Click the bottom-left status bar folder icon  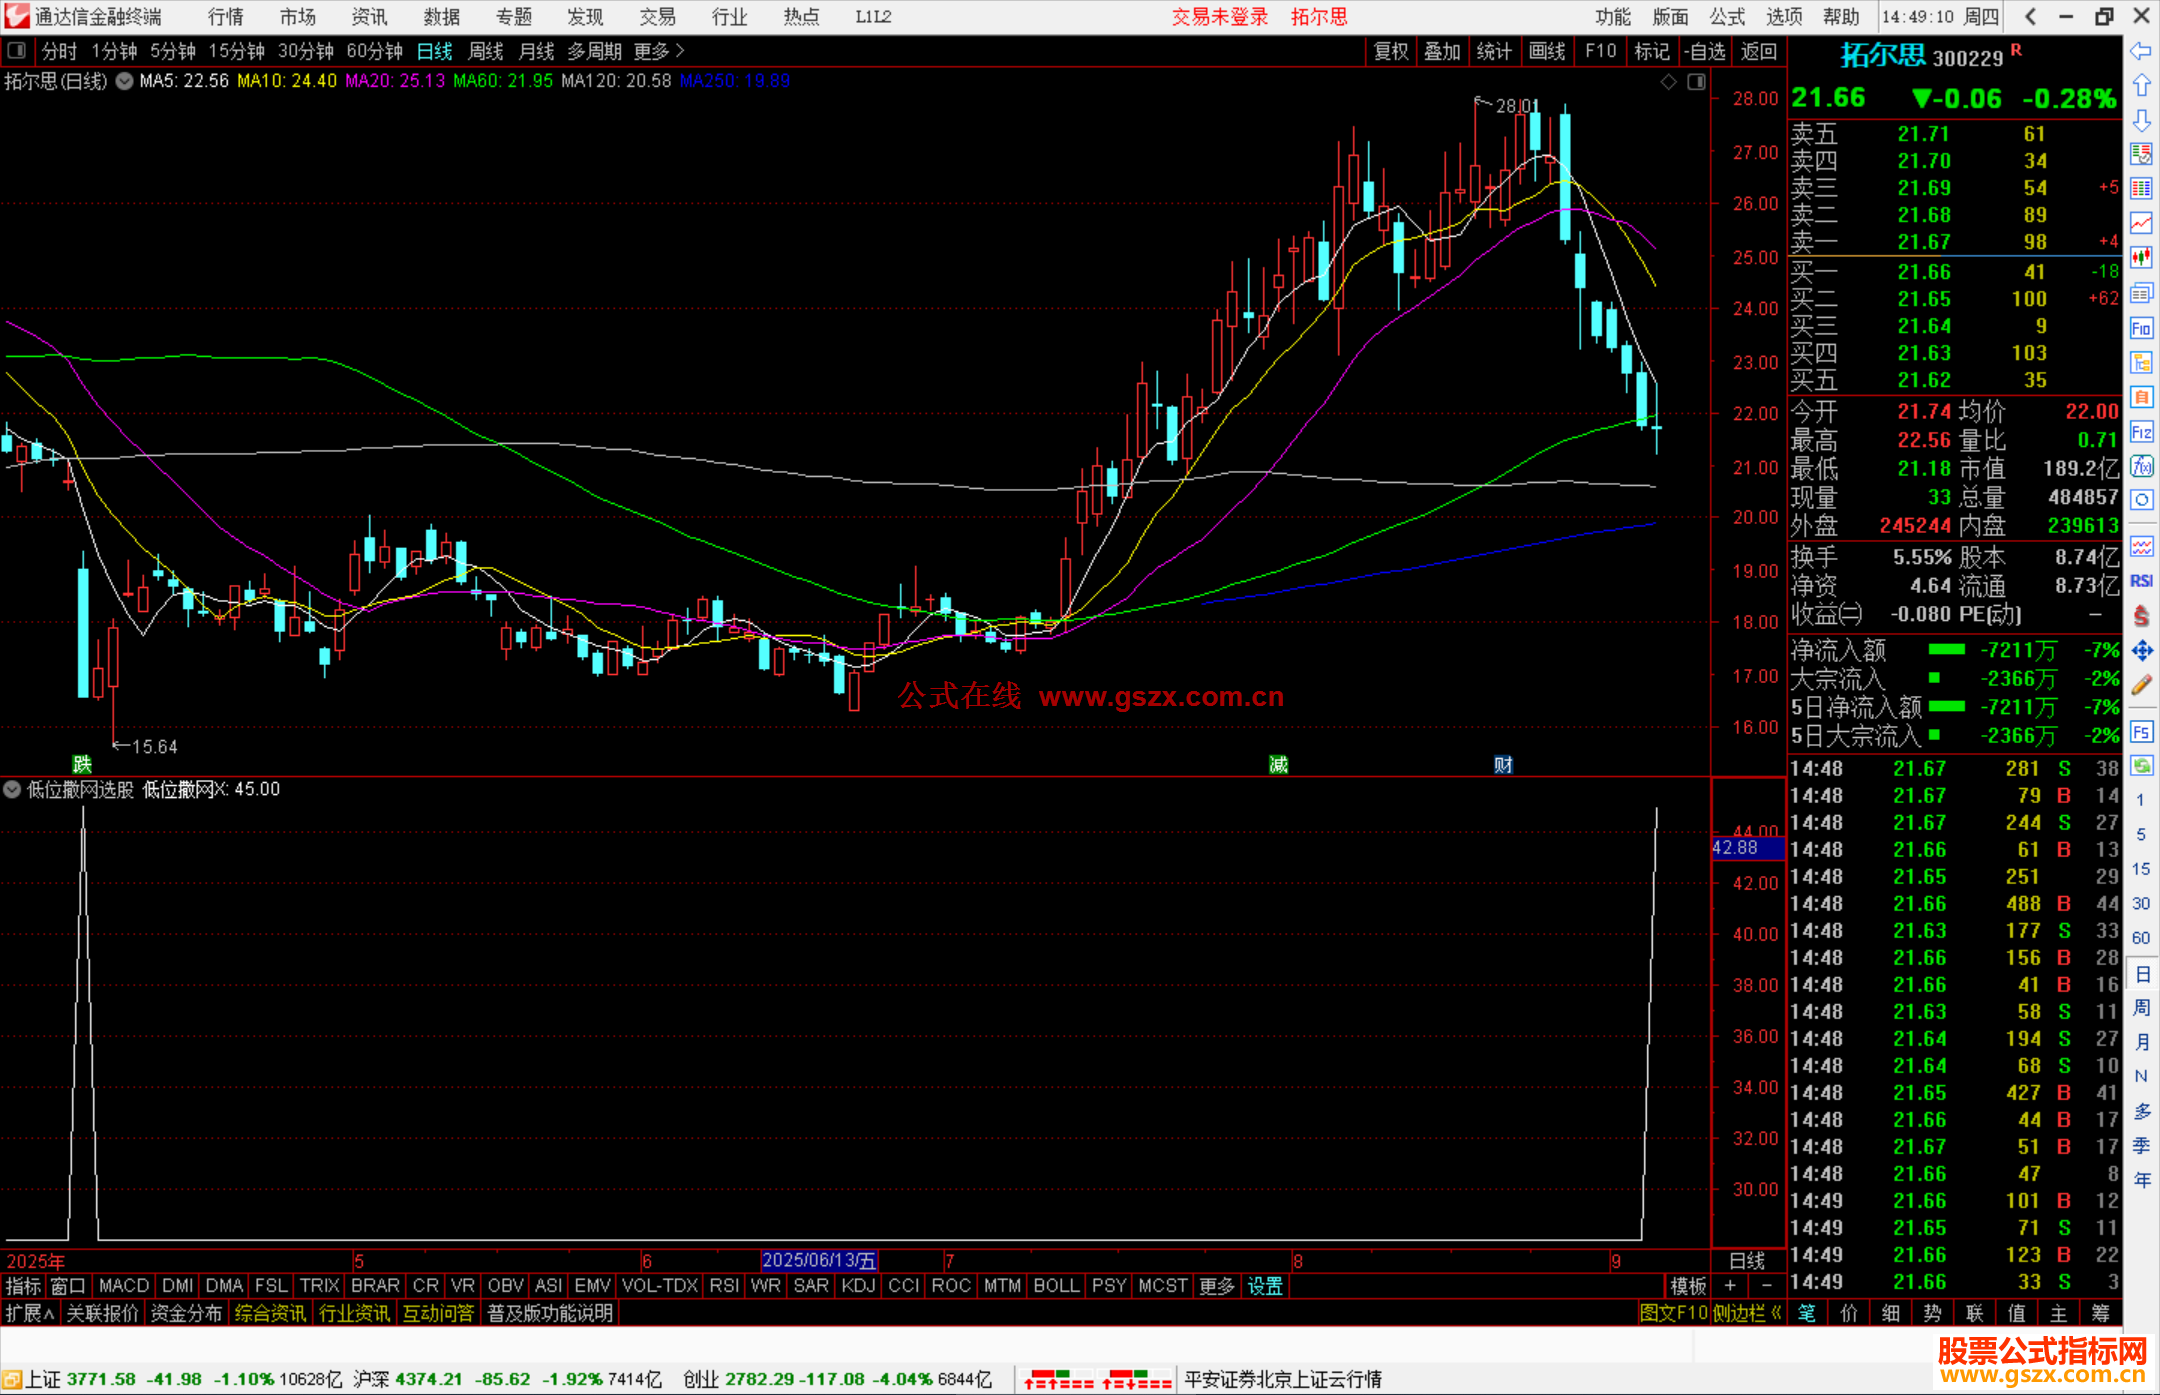[11, 1380]
